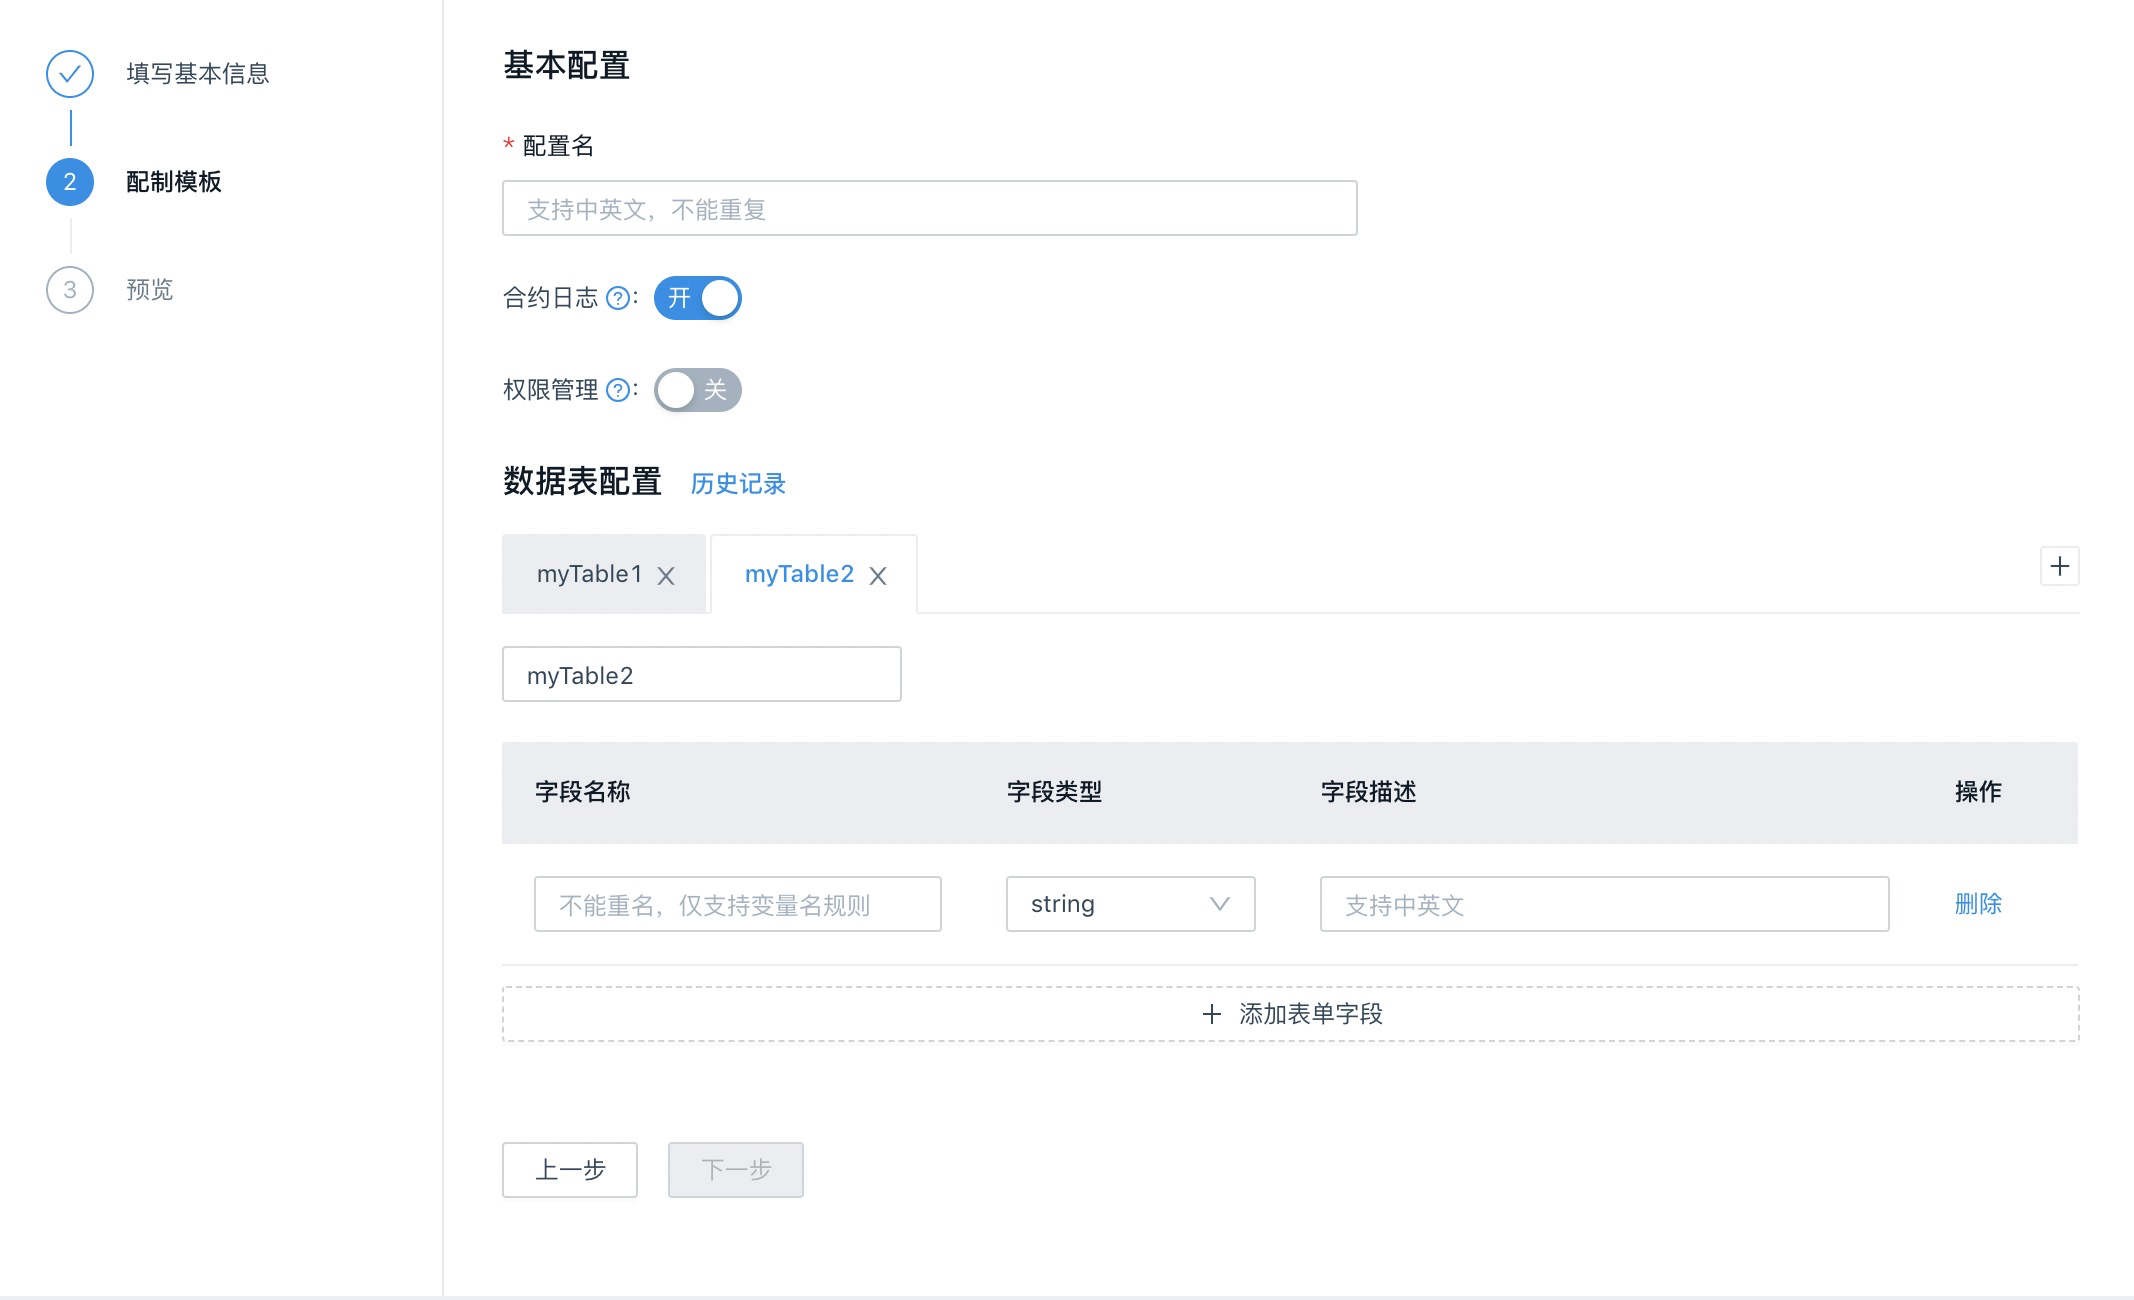
Task: Click the help icon beside 权限管理
Action: (x=618, y=390)
